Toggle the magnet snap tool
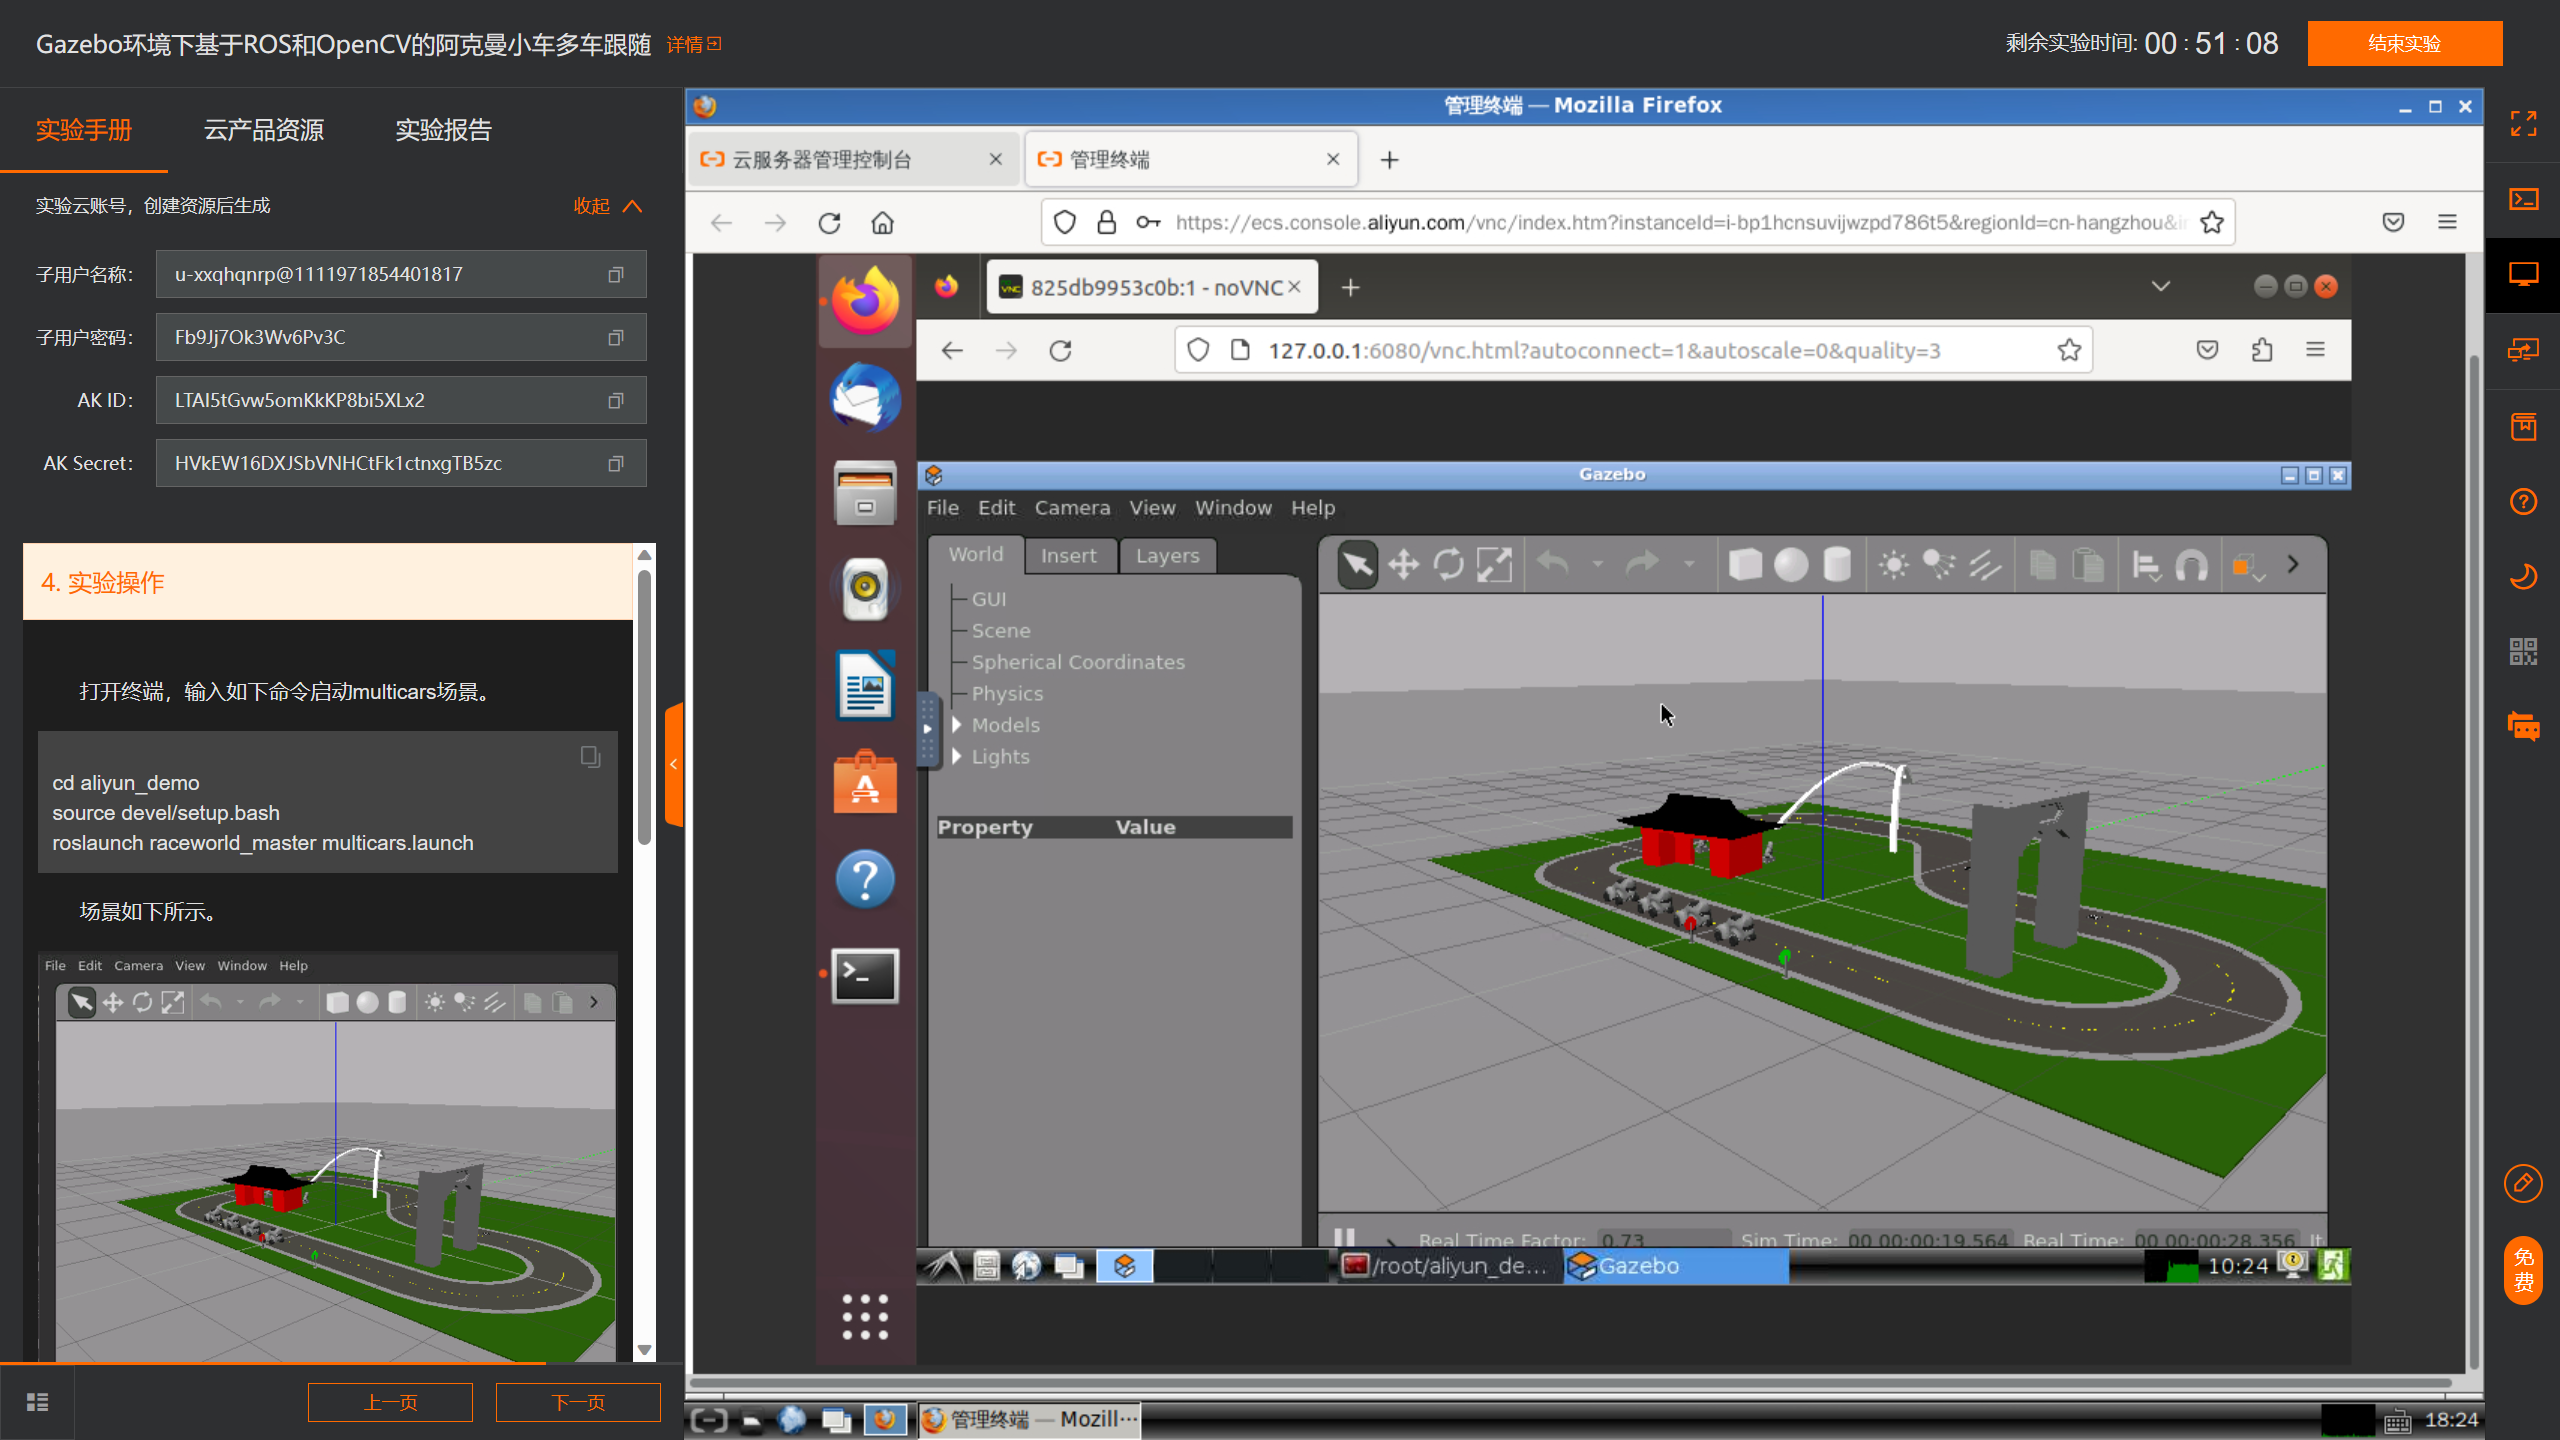Viewport: 2560px width, 1440px height. click(x=2191, y=565)
